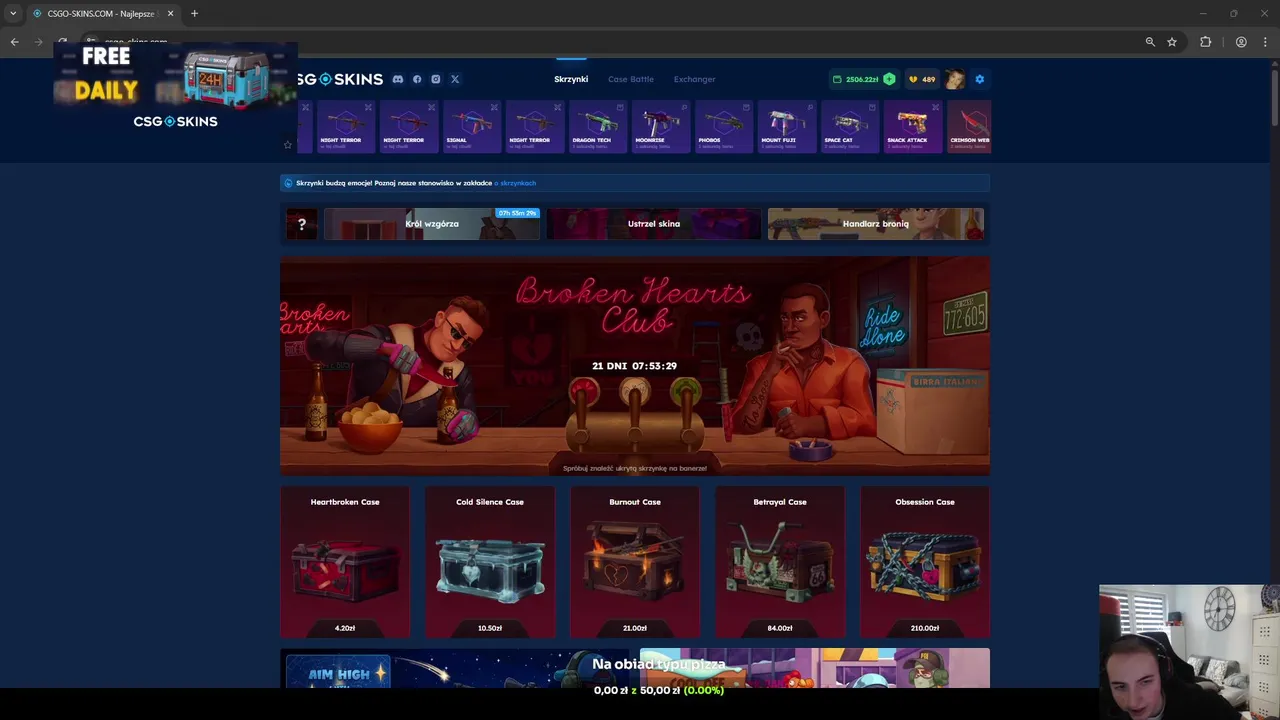Open the Ustrzel skina game mode
1280x720 pixels.
(654, 224)
